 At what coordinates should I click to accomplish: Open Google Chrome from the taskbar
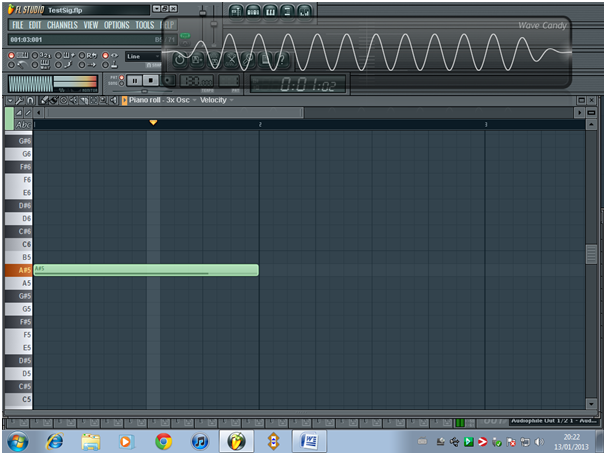(163, 440)
